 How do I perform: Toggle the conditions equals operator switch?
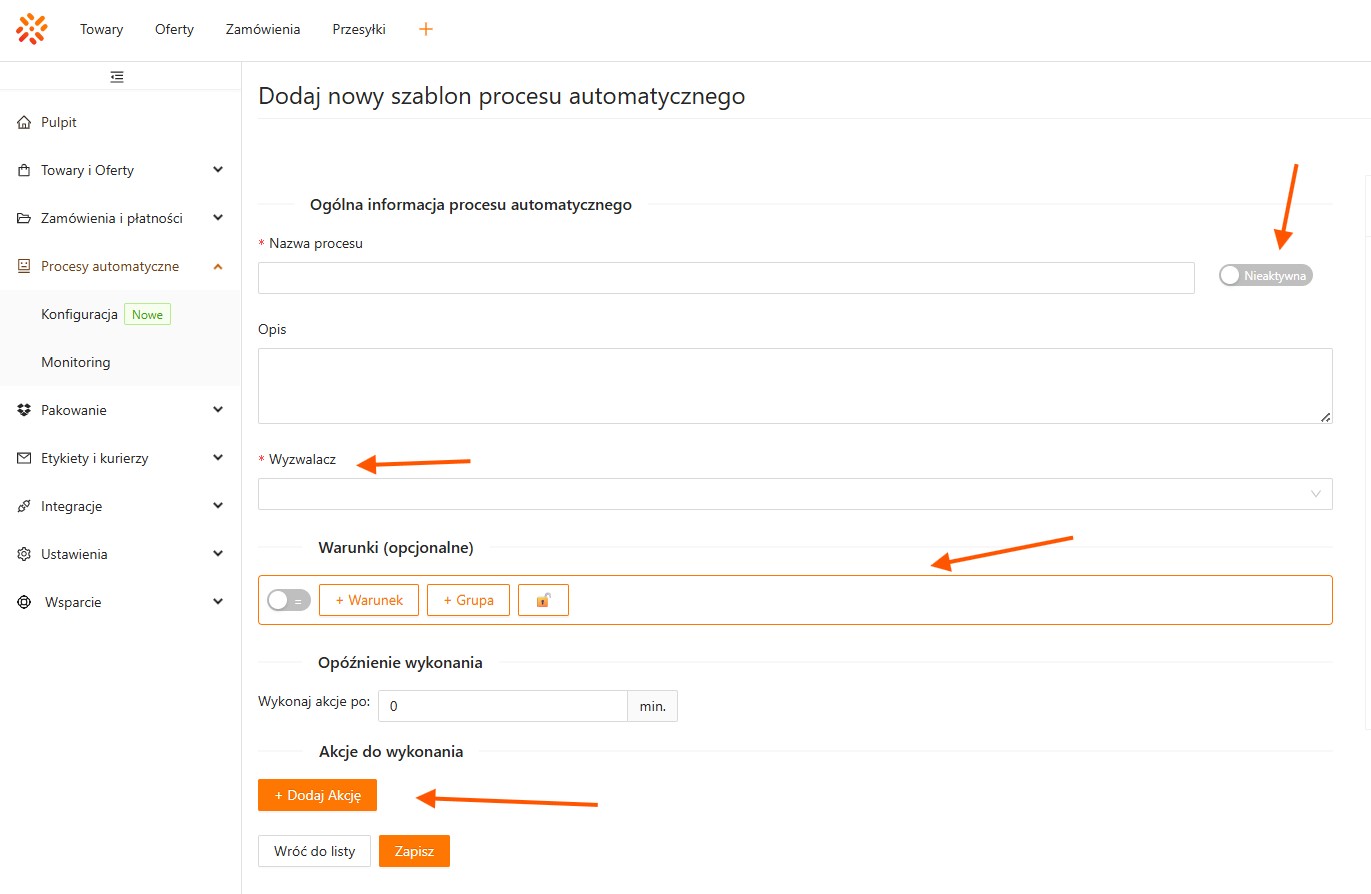(288, 600)
